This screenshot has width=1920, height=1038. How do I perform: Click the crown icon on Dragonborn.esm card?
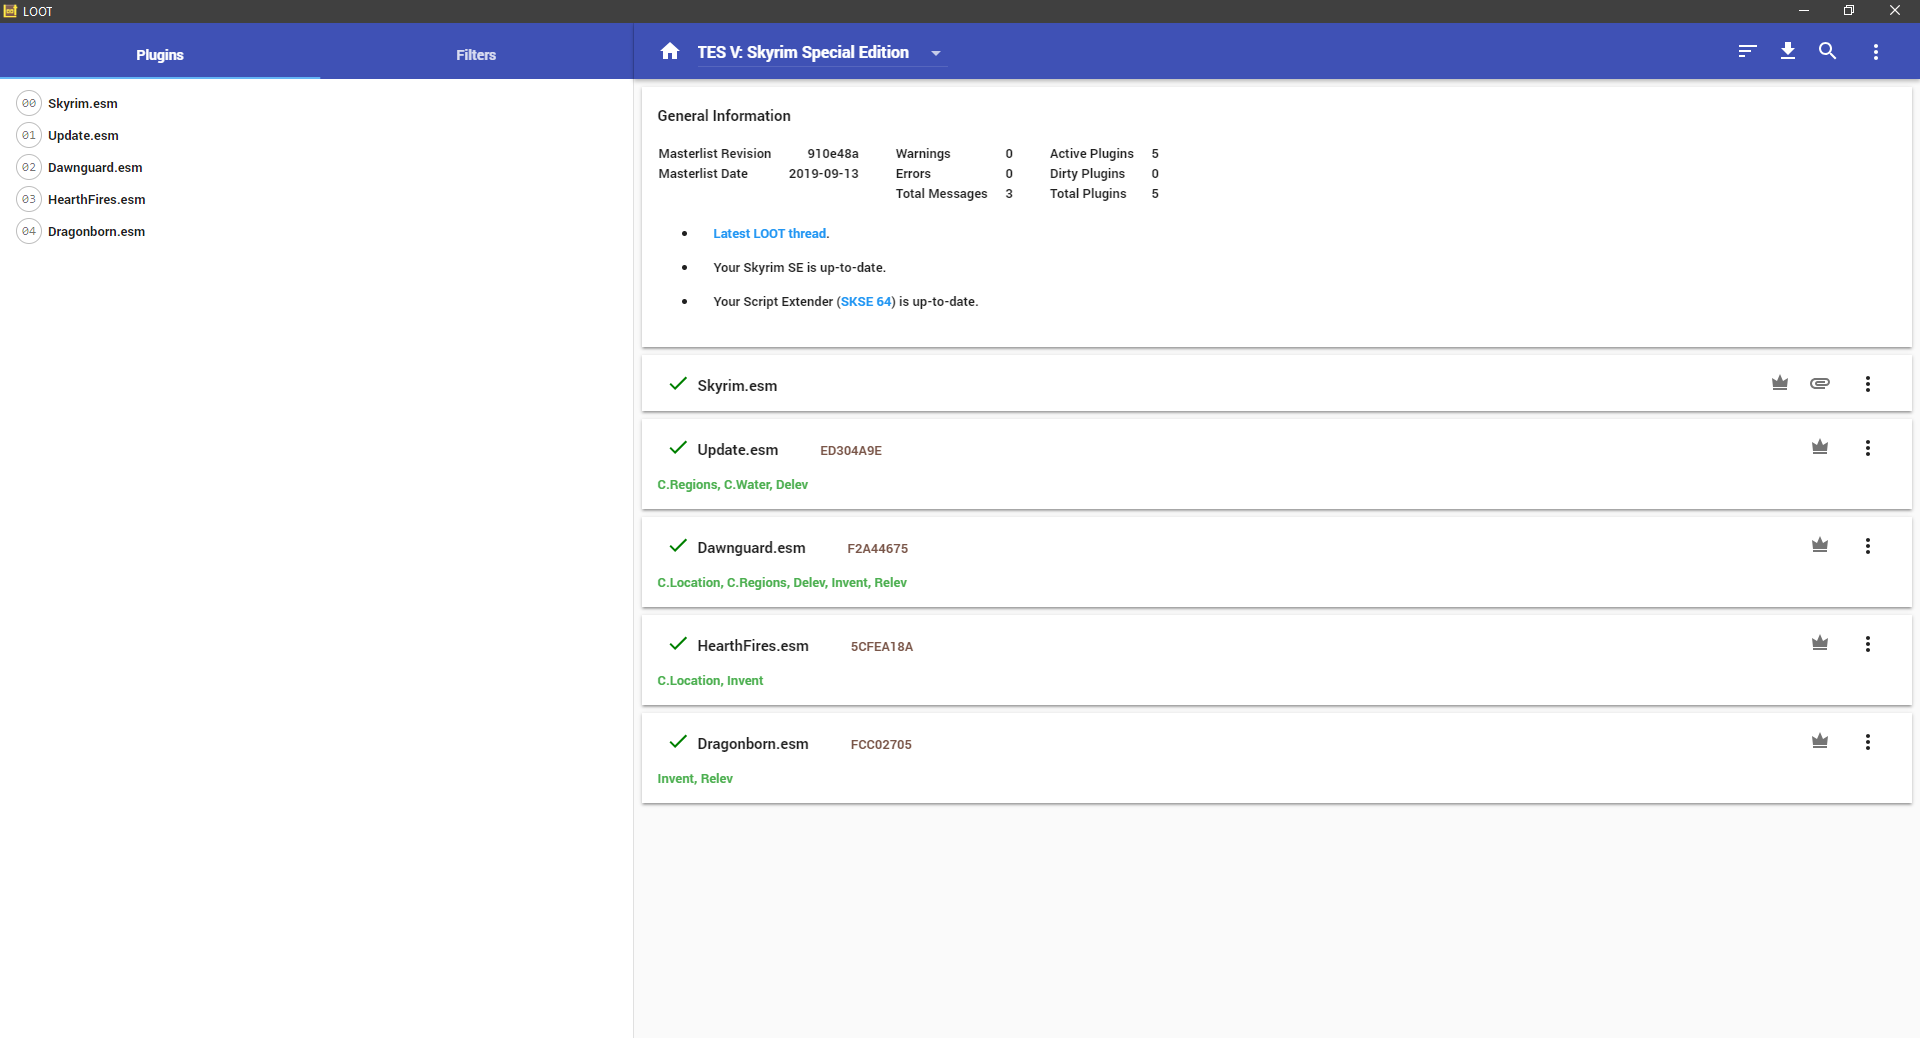pyautogui.click(x=1820, y=741)
